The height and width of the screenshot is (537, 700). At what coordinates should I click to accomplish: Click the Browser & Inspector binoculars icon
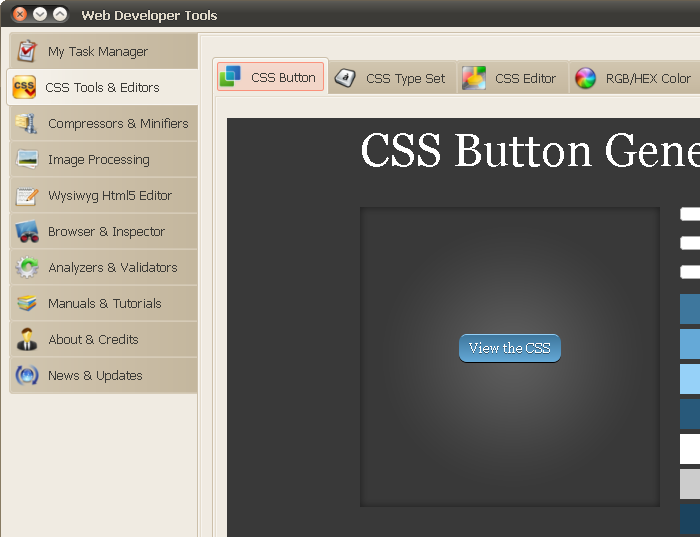[27, 231]
